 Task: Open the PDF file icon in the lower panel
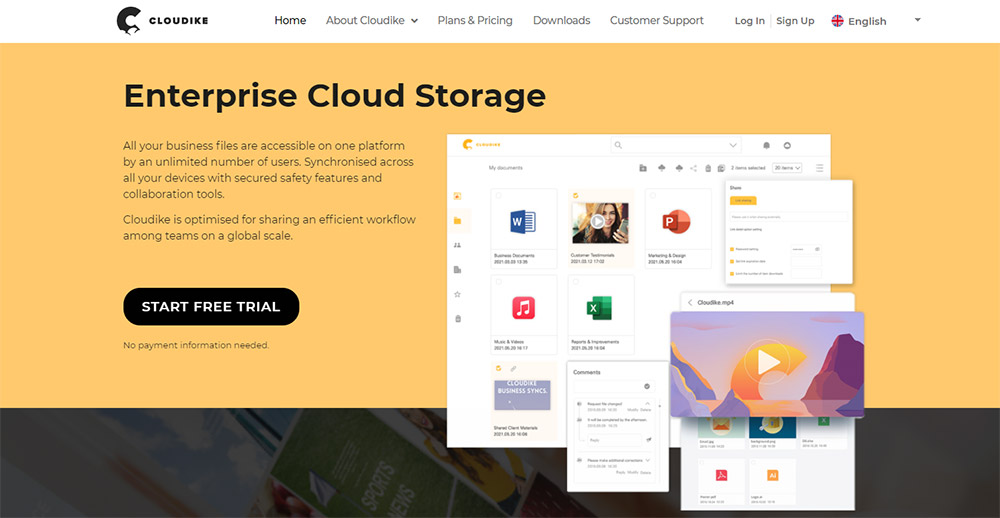coord(722,475)
